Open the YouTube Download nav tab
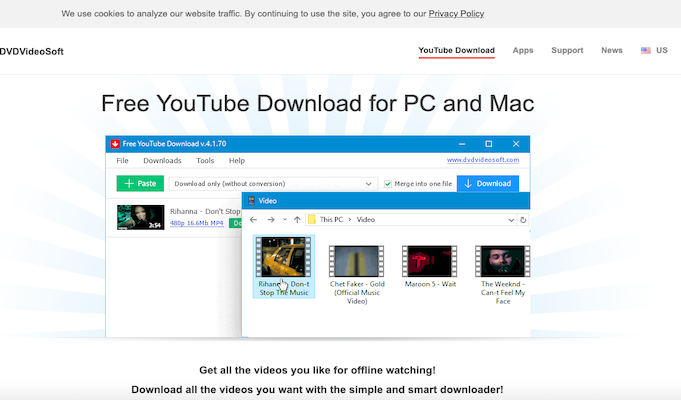The image size is (681, 400). pos(456,50)
